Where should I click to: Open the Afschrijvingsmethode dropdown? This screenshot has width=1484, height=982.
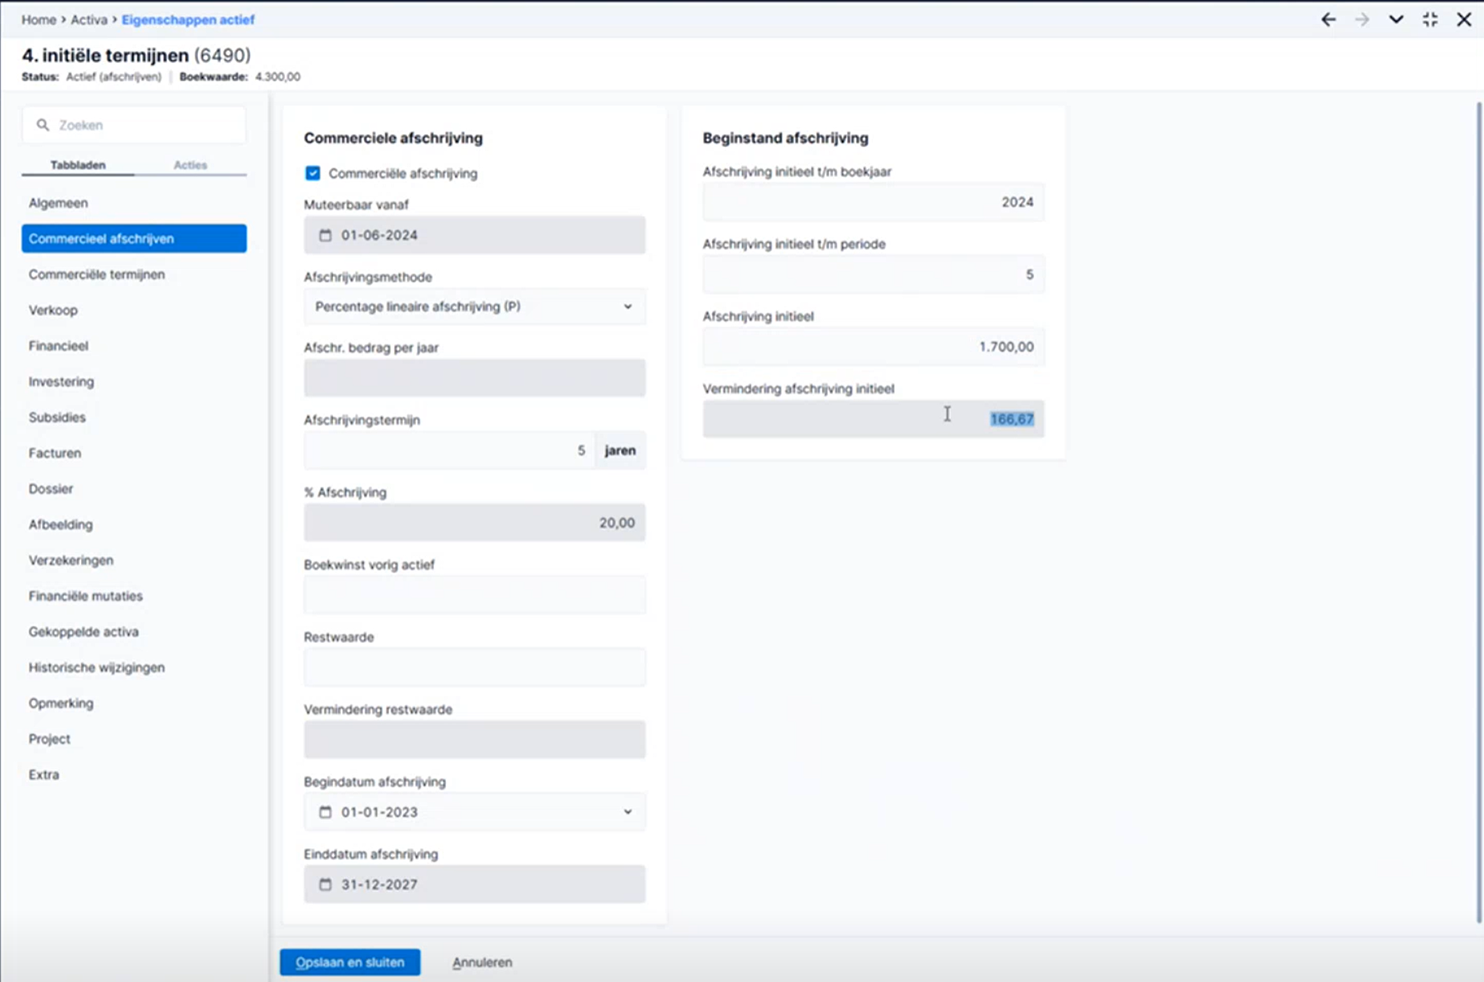coord(474,306)
